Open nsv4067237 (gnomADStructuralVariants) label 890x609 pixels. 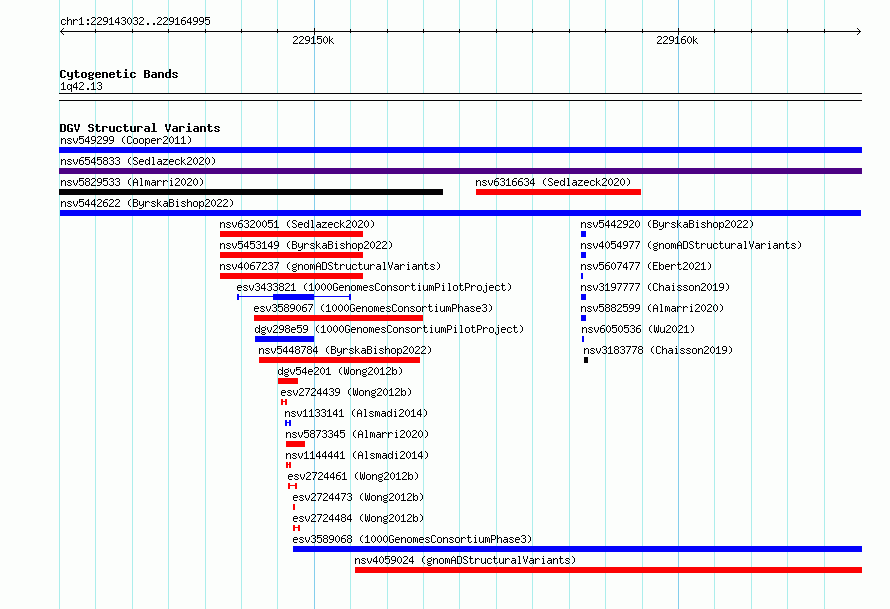pos(330,266)
